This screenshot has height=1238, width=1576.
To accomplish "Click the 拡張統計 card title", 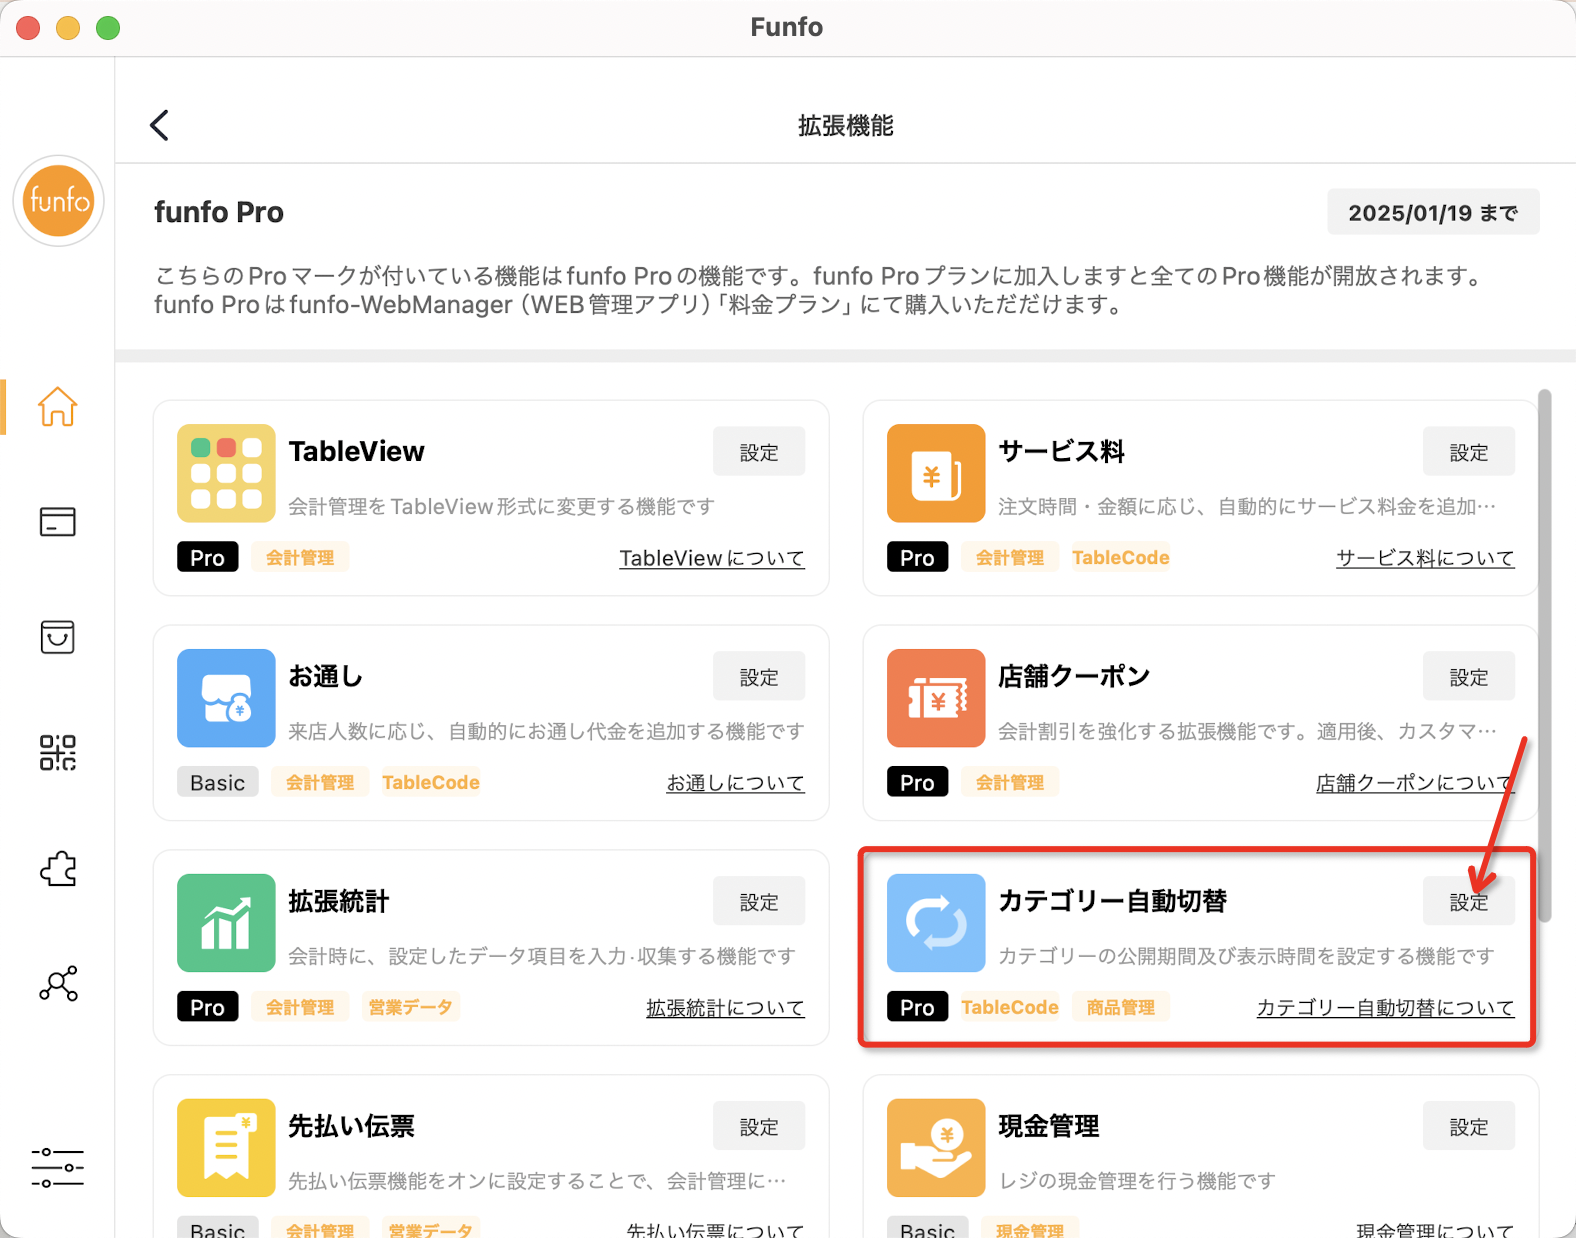I will [339, 901].
